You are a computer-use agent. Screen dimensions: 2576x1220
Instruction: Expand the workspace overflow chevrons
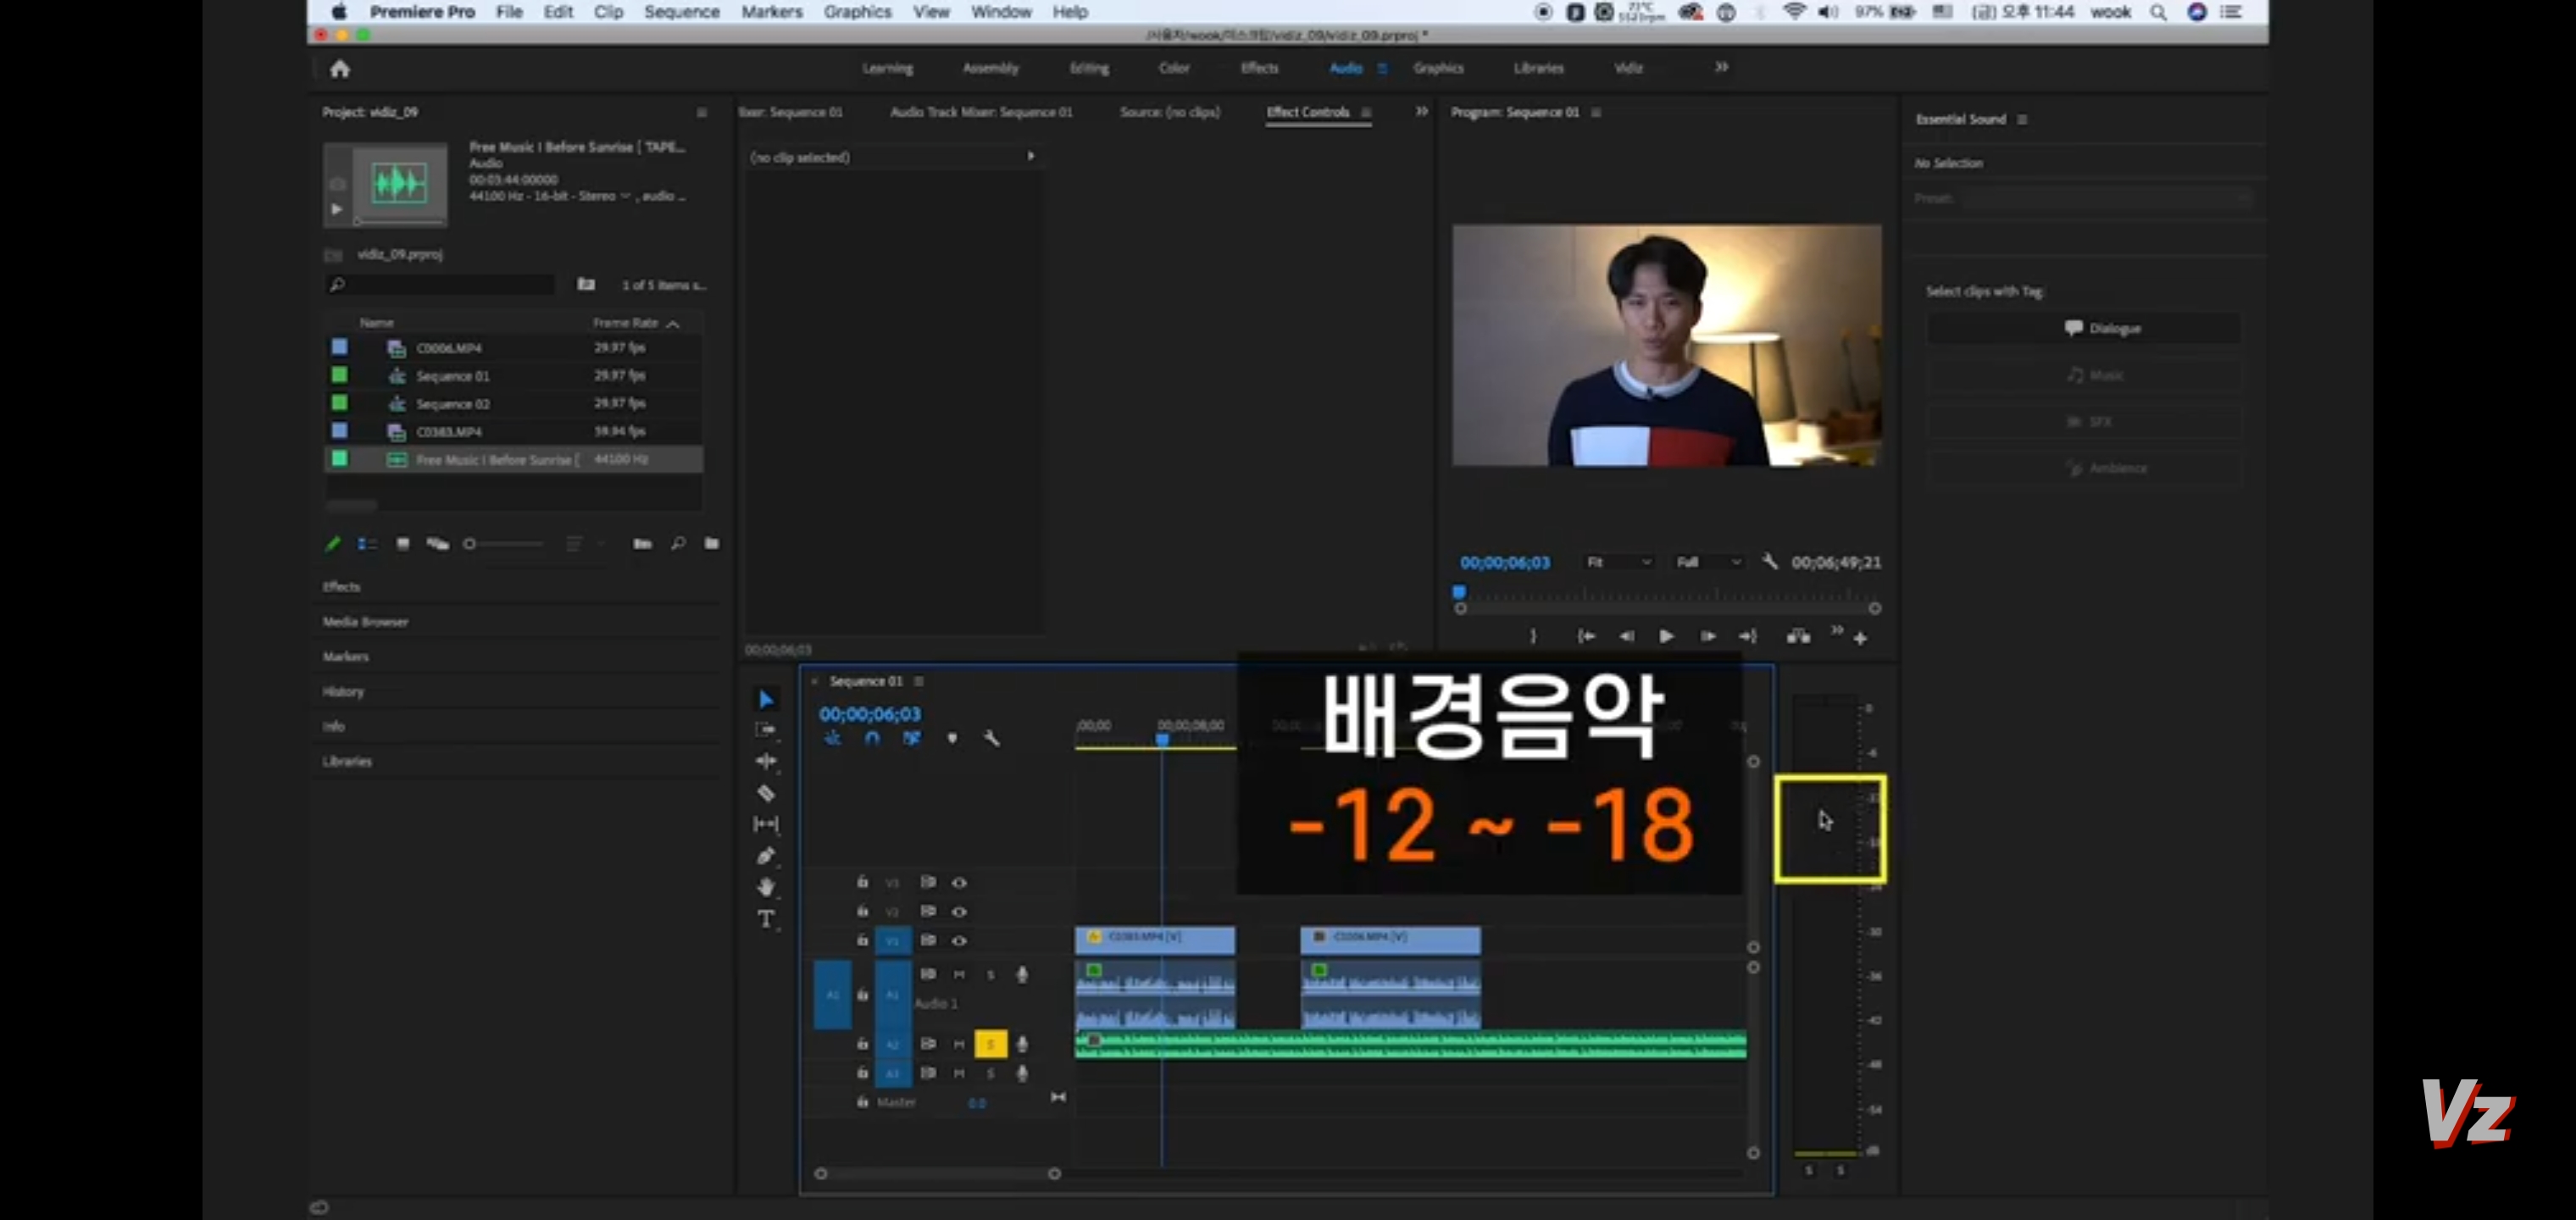[1721, 68]
